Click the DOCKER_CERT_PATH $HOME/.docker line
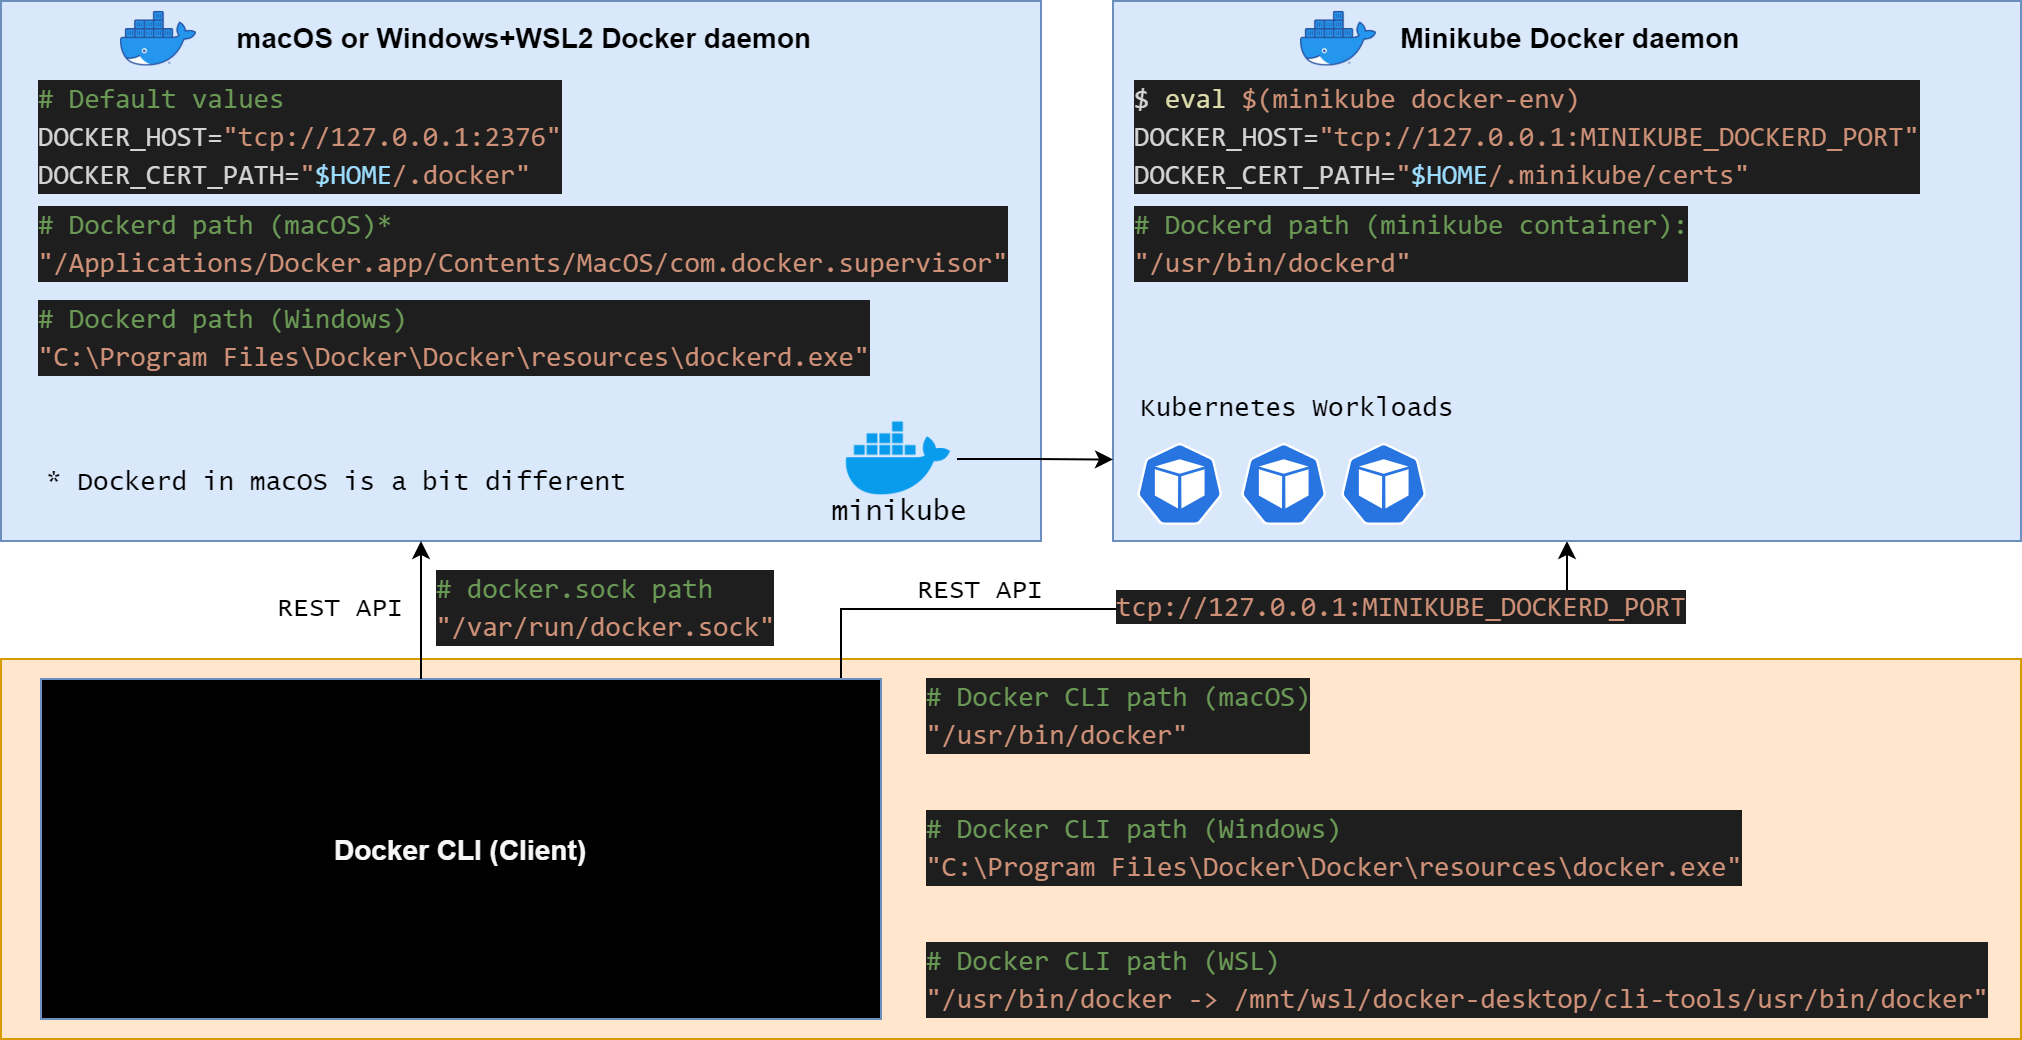 point(283,175)
